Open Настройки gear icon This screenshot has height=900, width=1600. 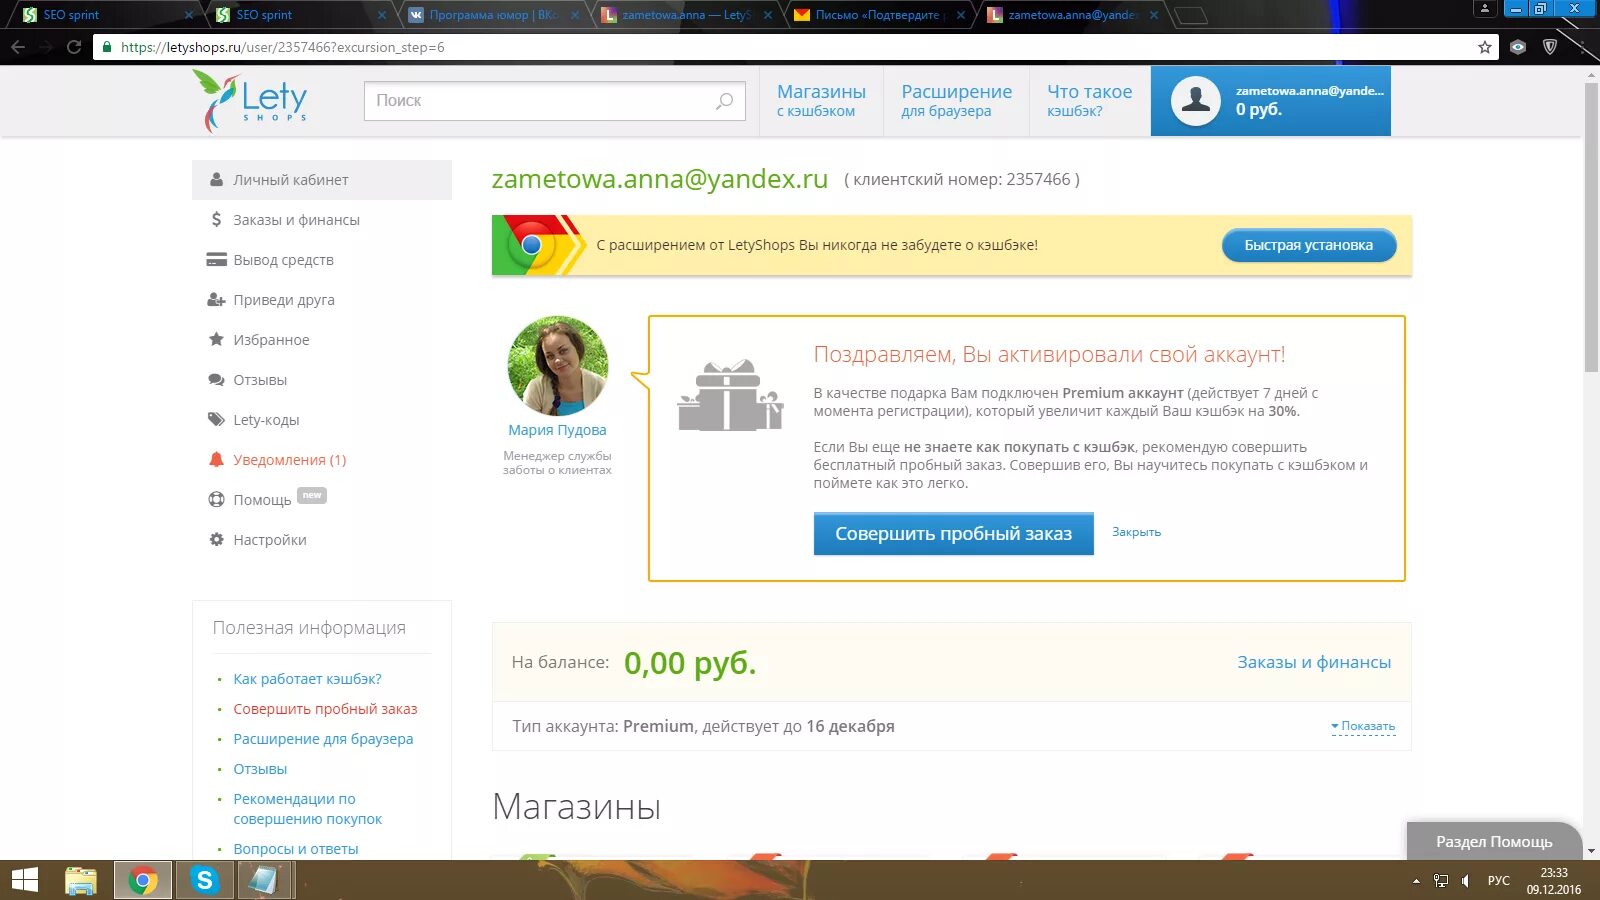(216, 539)
